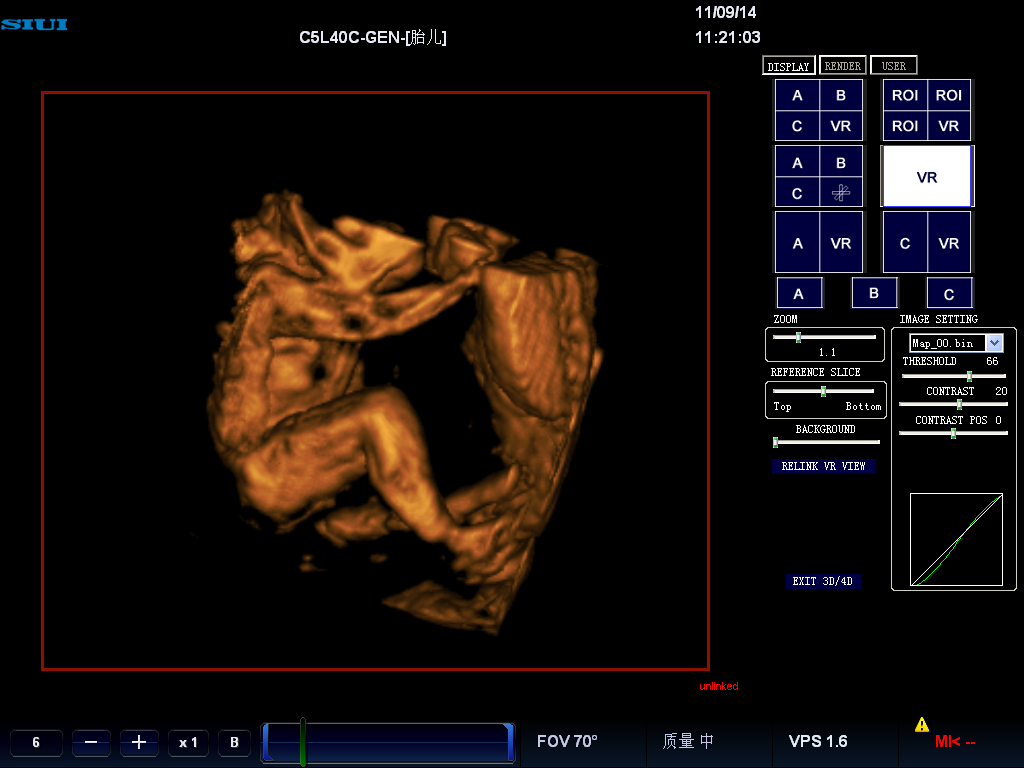1024x768 pixels.
Task: Click the minus button in bottom bar
Action: click(x=91, y=742)
